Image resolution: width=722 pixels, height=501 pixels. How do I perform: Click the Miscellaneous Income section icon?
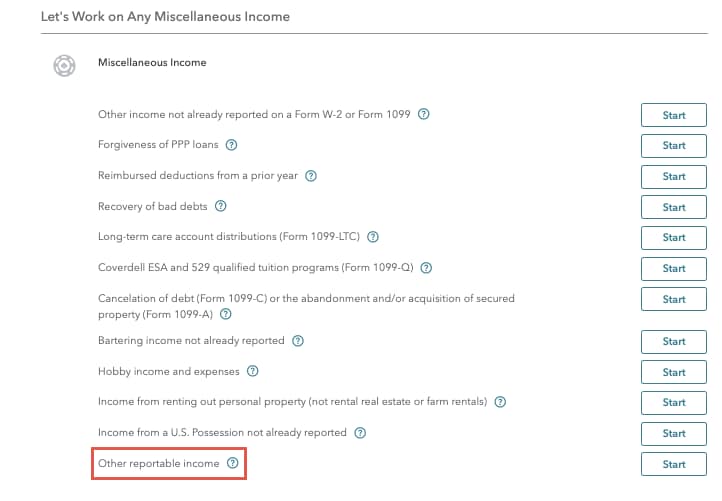(64, 65)
